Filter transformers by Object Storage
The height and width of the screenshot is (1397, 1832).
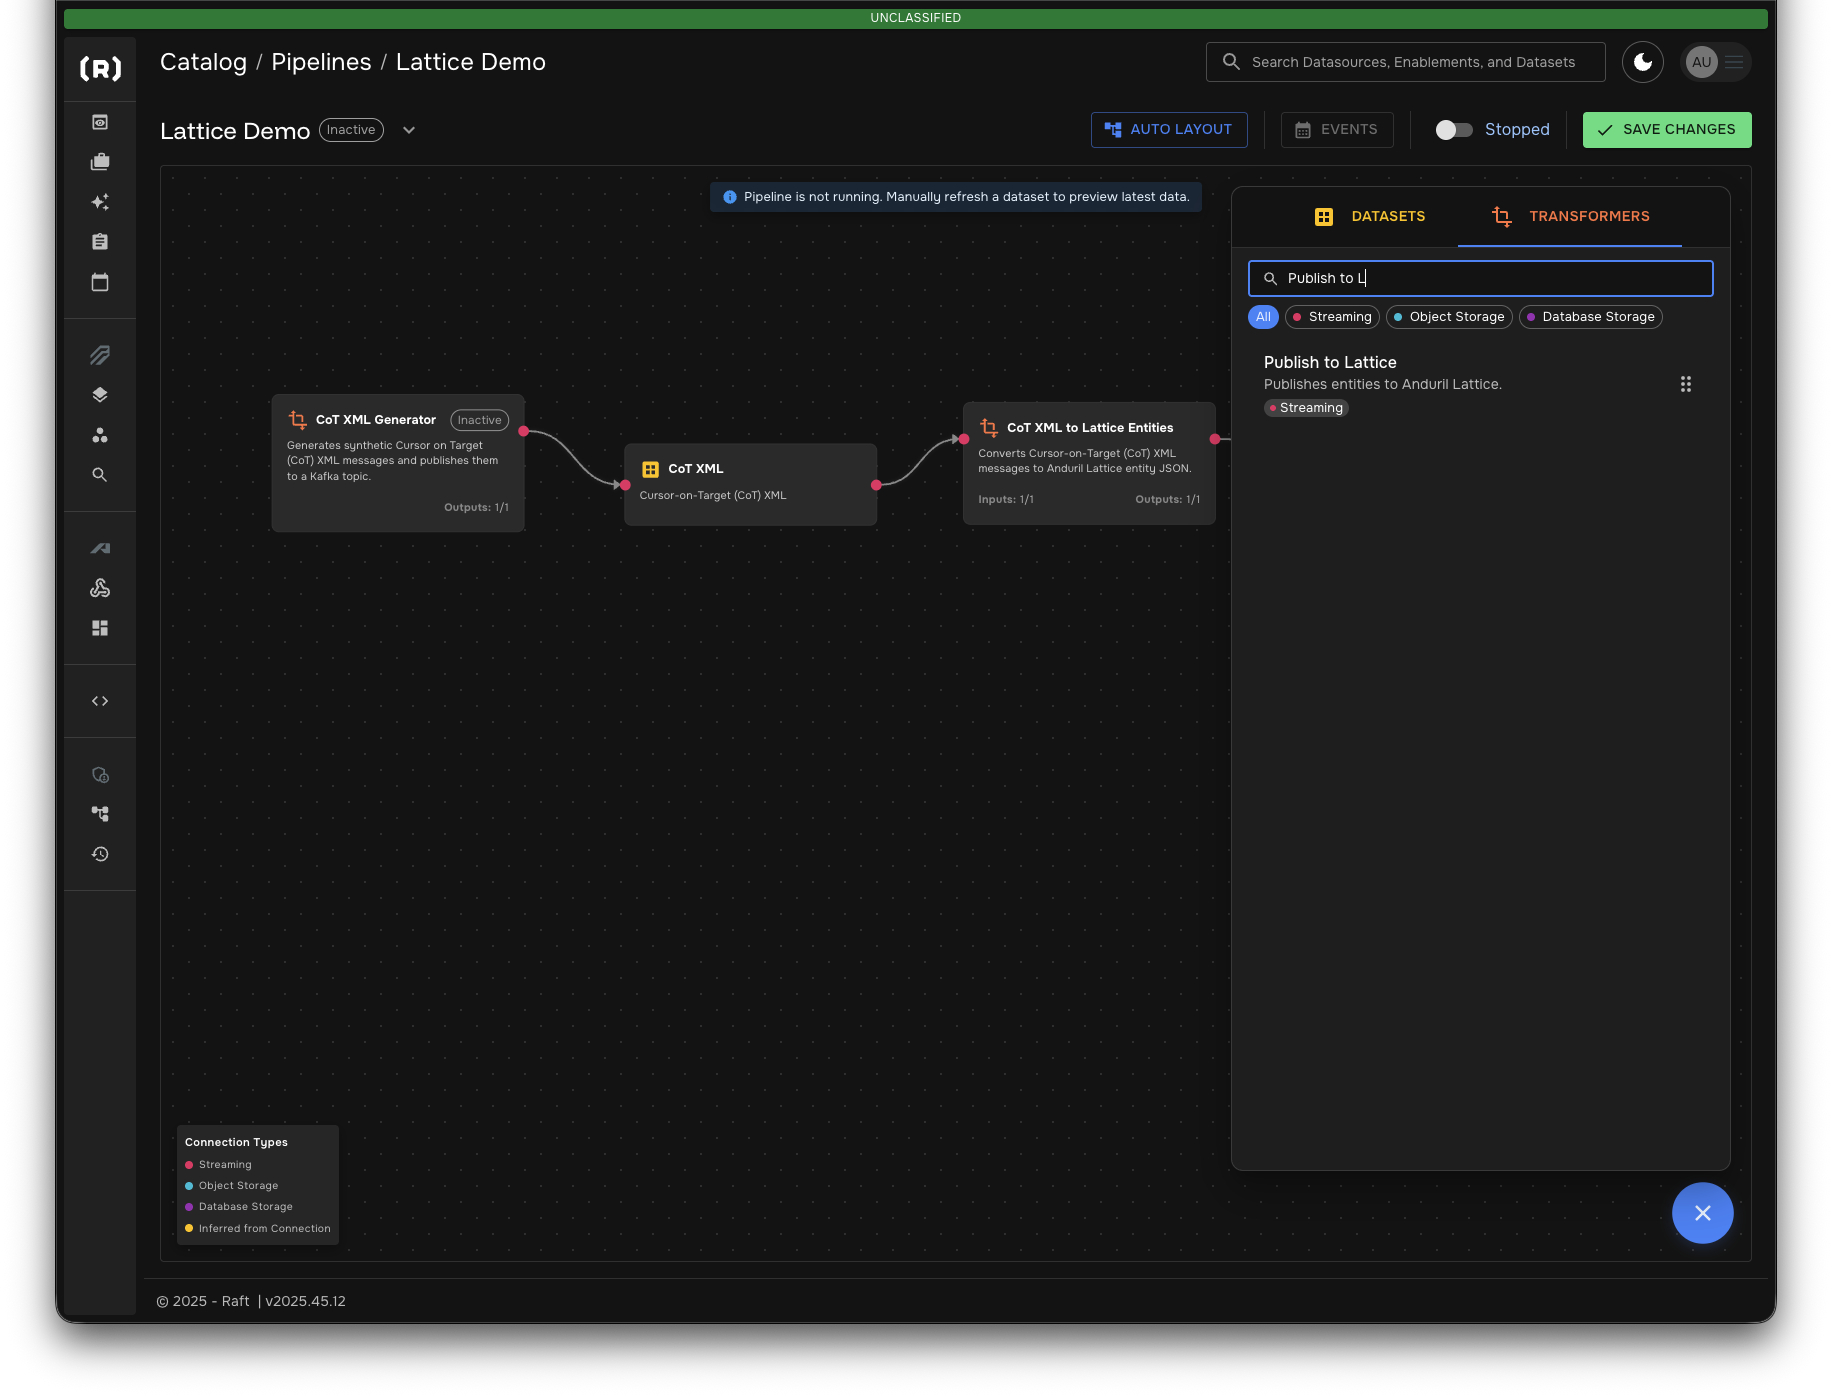pos(1450,317)
